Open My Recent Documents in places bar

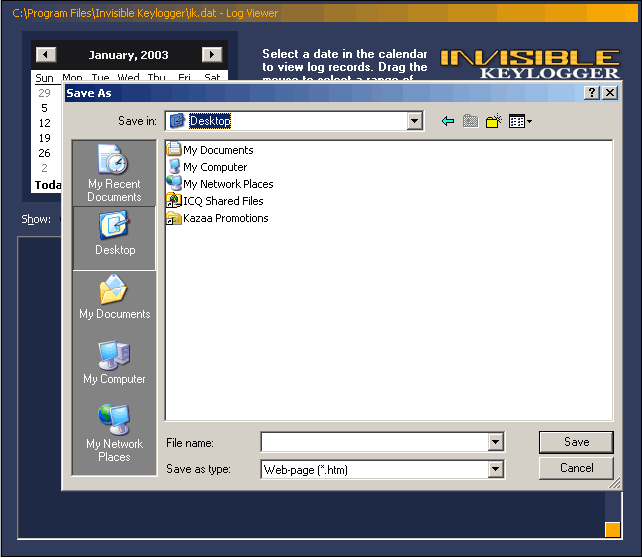[114, 173]
